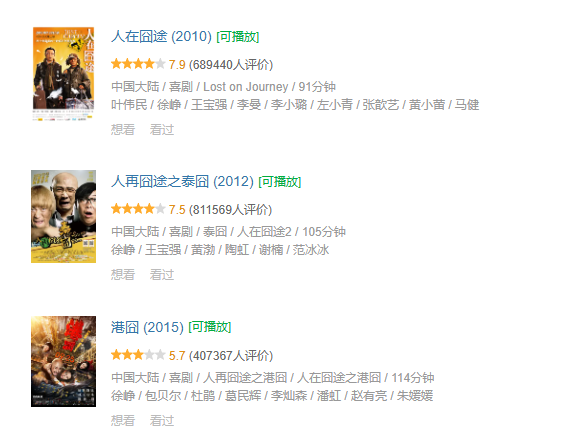Open the 港囧 (2015) movie title link
The image size is (587, 440).
(147, 327)
